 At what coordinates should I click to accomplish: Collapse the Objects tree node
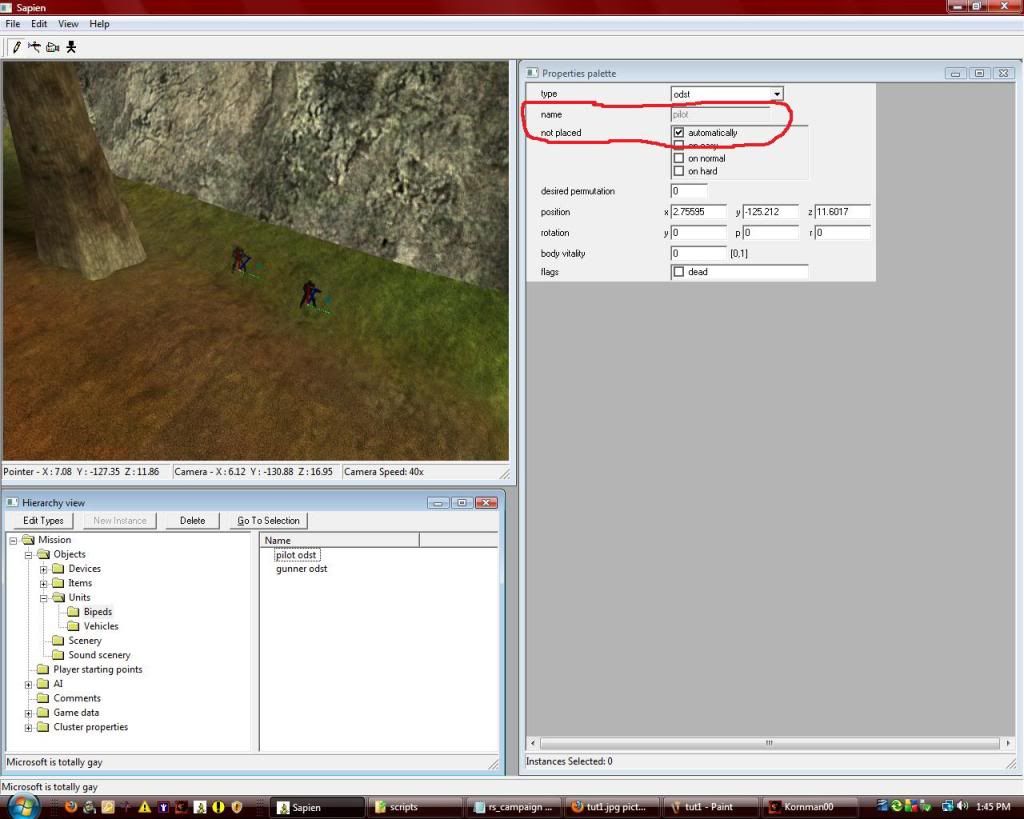tap(28, 554)
